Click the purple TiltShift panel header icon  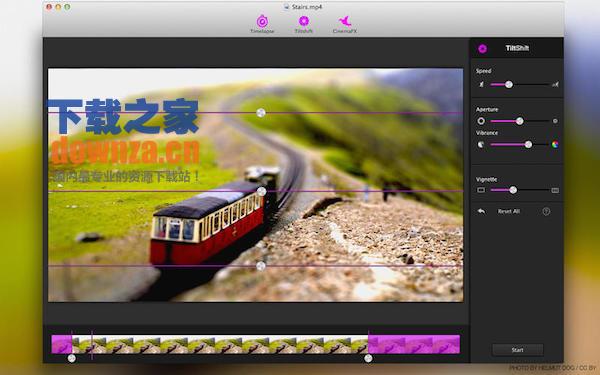483,49
